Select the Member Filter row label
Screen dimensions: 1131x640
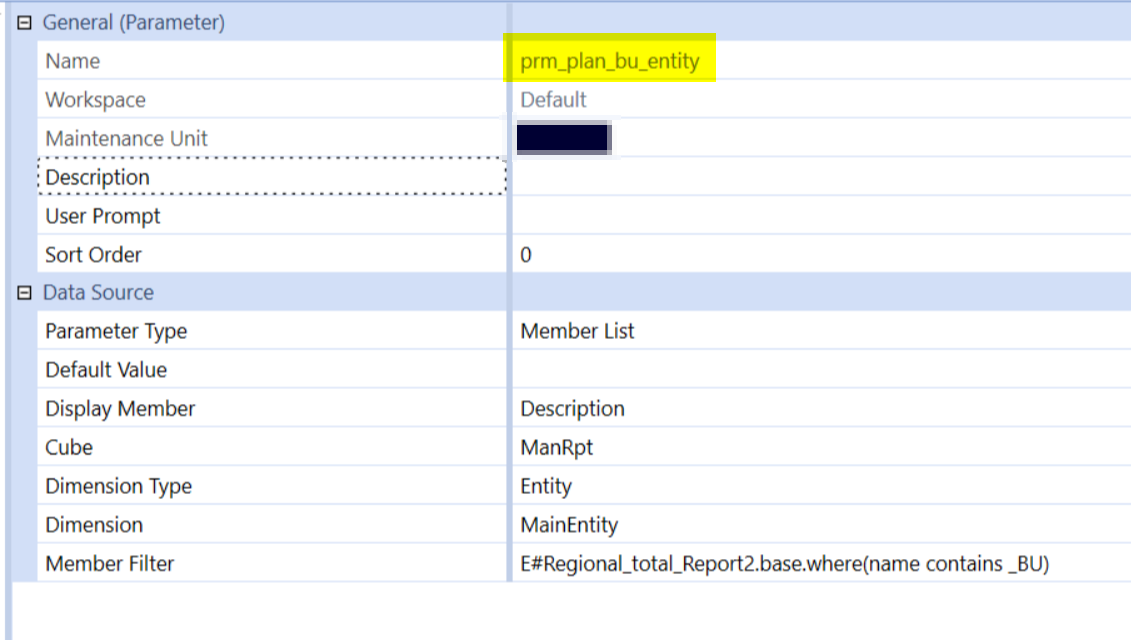[99, 563]
